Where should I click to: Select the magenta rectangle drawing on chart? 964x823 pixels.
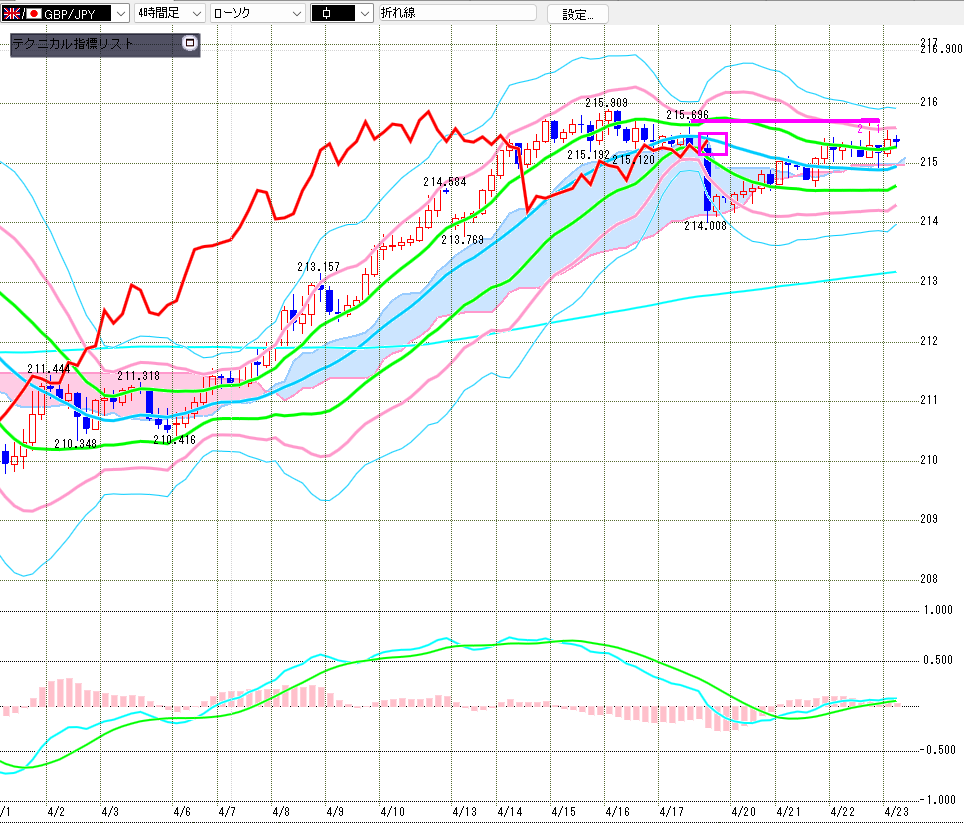[713, 143]
